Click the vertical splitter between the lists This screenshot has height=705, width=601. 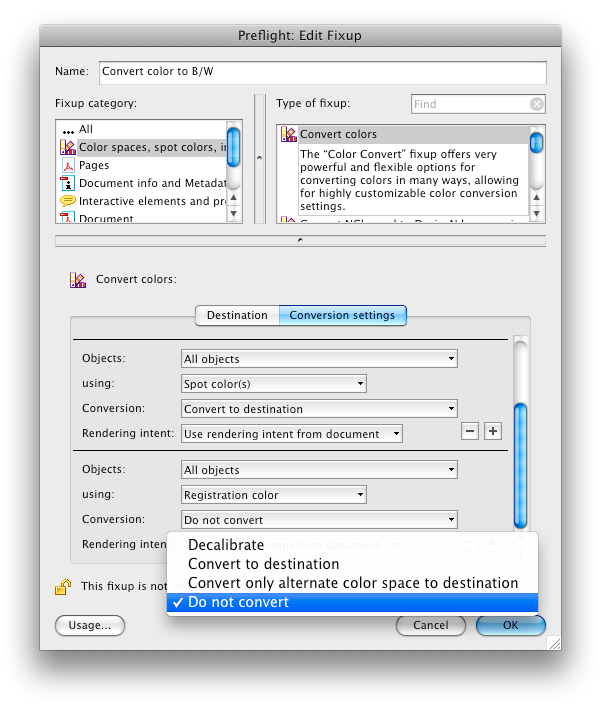(x=259, y=158)
